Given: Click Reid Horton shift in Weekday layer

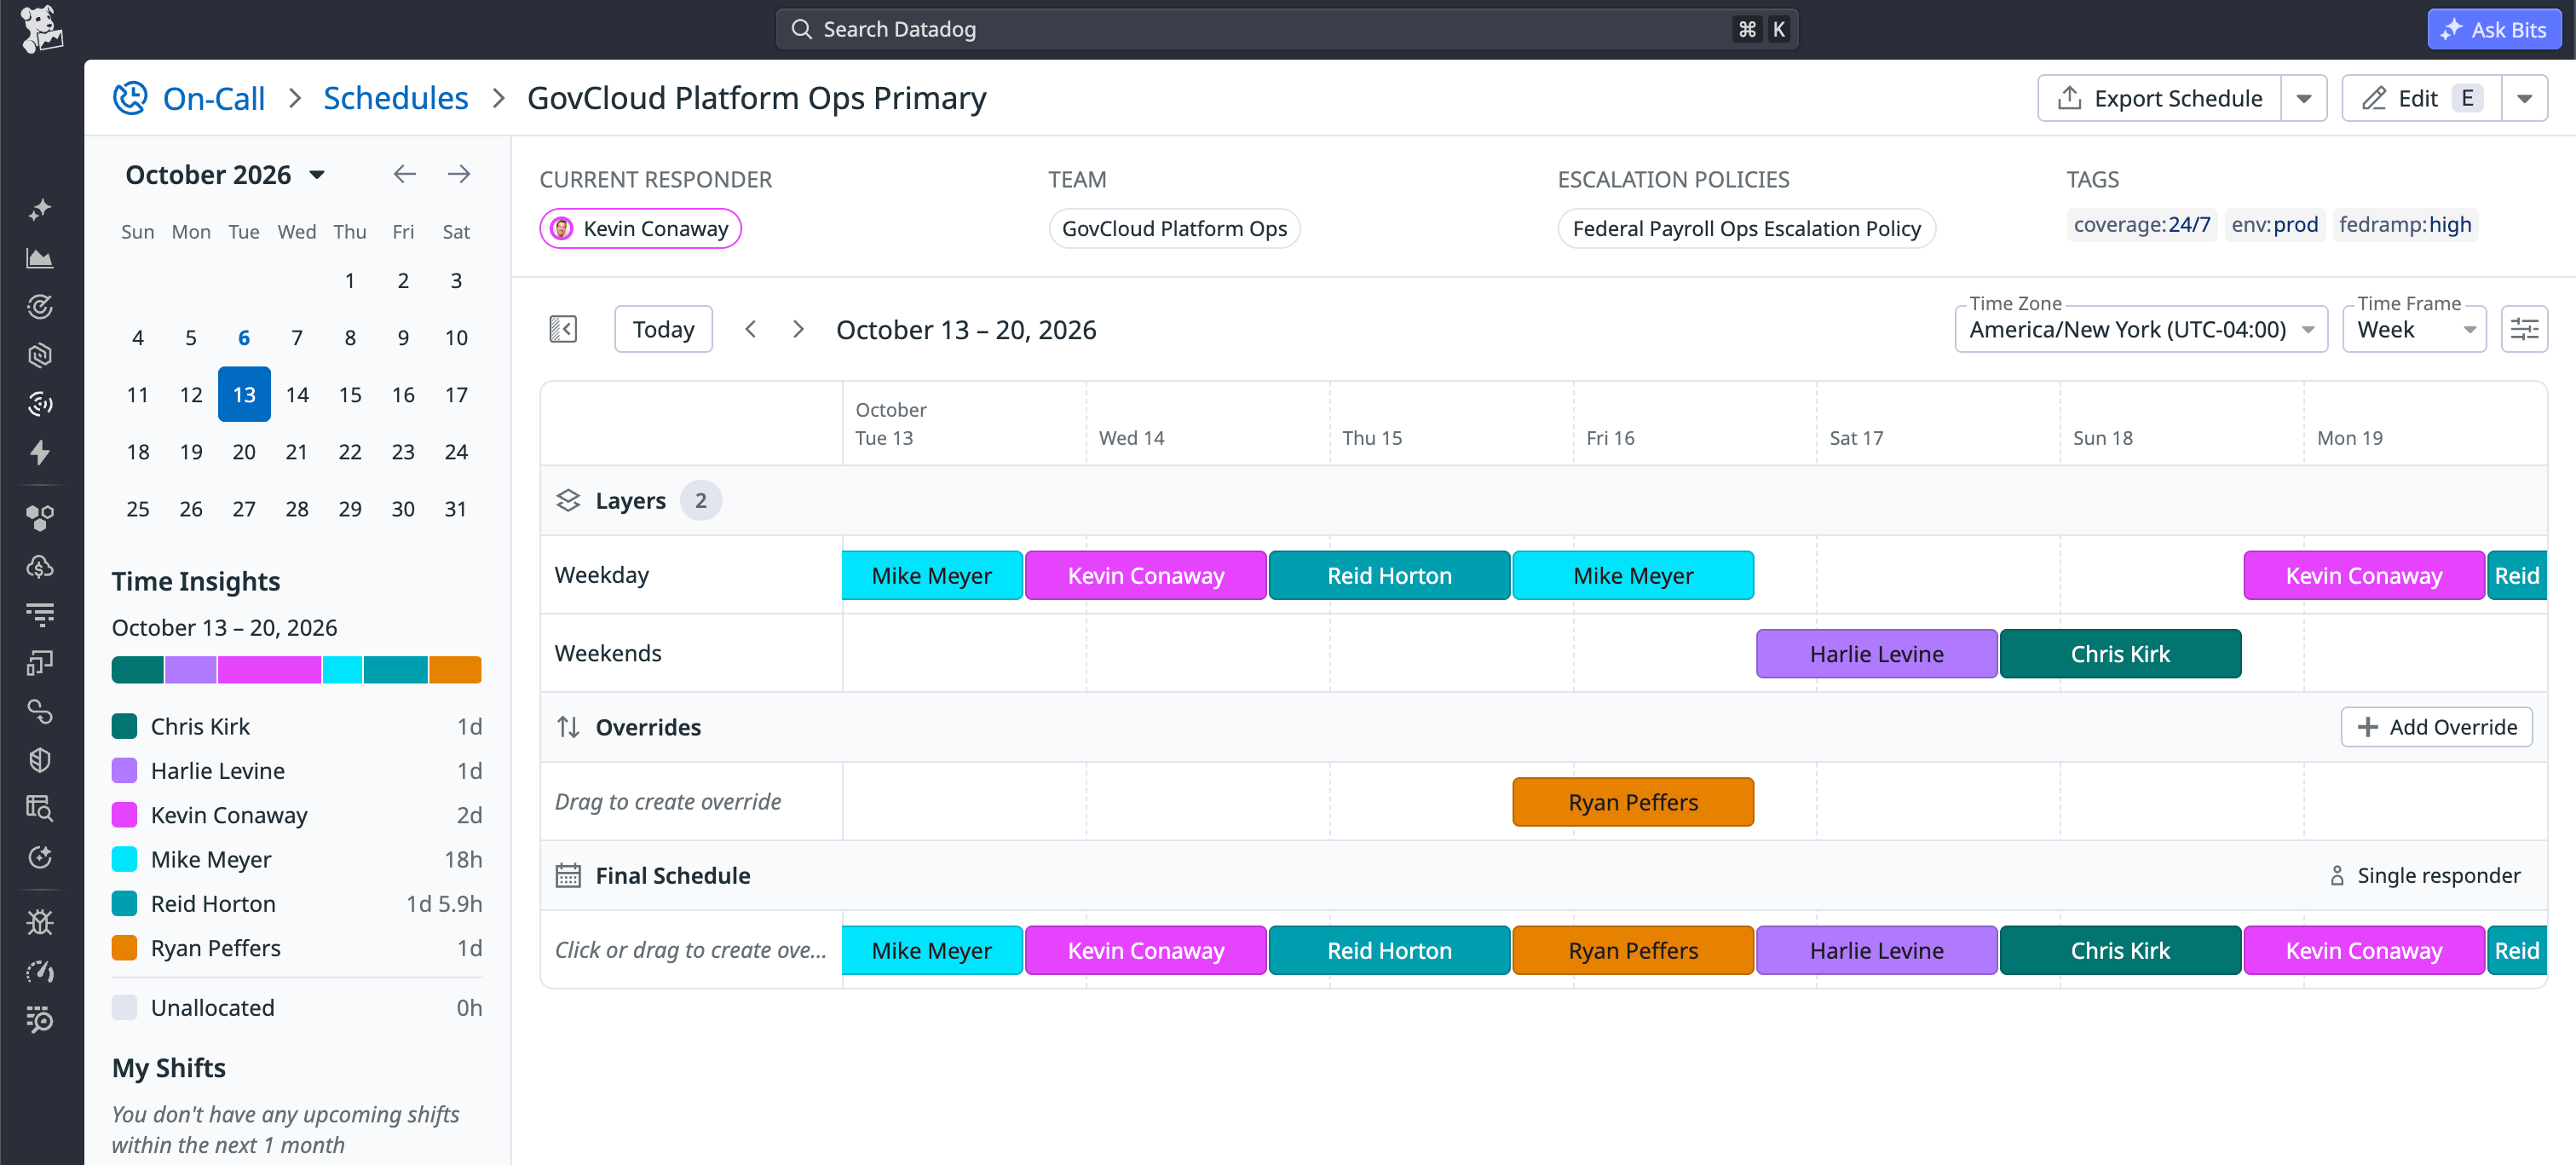Looking at the screenshot, I should [x=1389, y=576].
